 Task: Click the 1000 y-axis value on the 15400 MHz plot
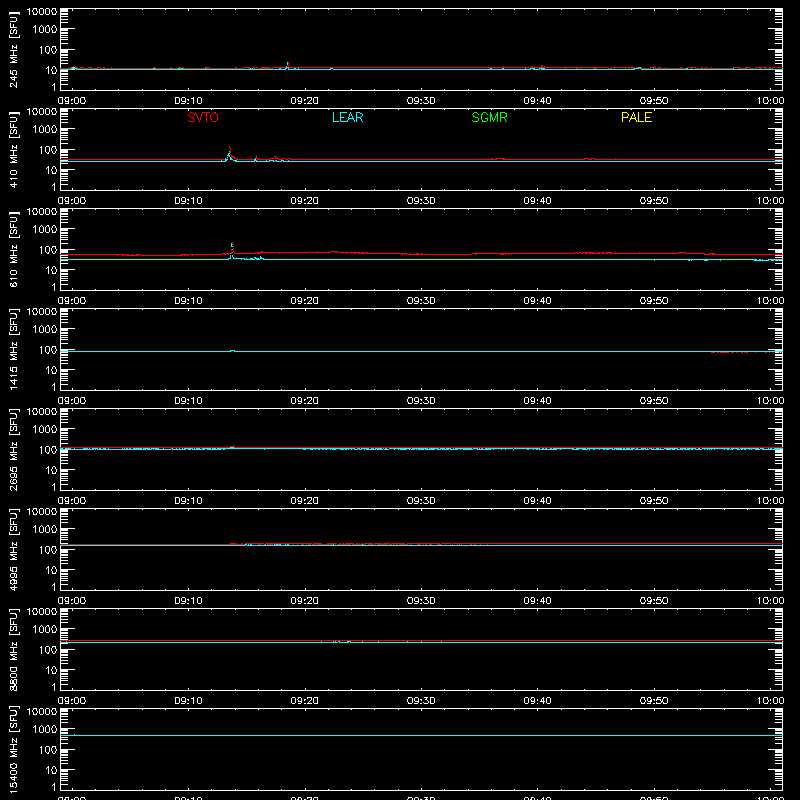tap(45, 729)
